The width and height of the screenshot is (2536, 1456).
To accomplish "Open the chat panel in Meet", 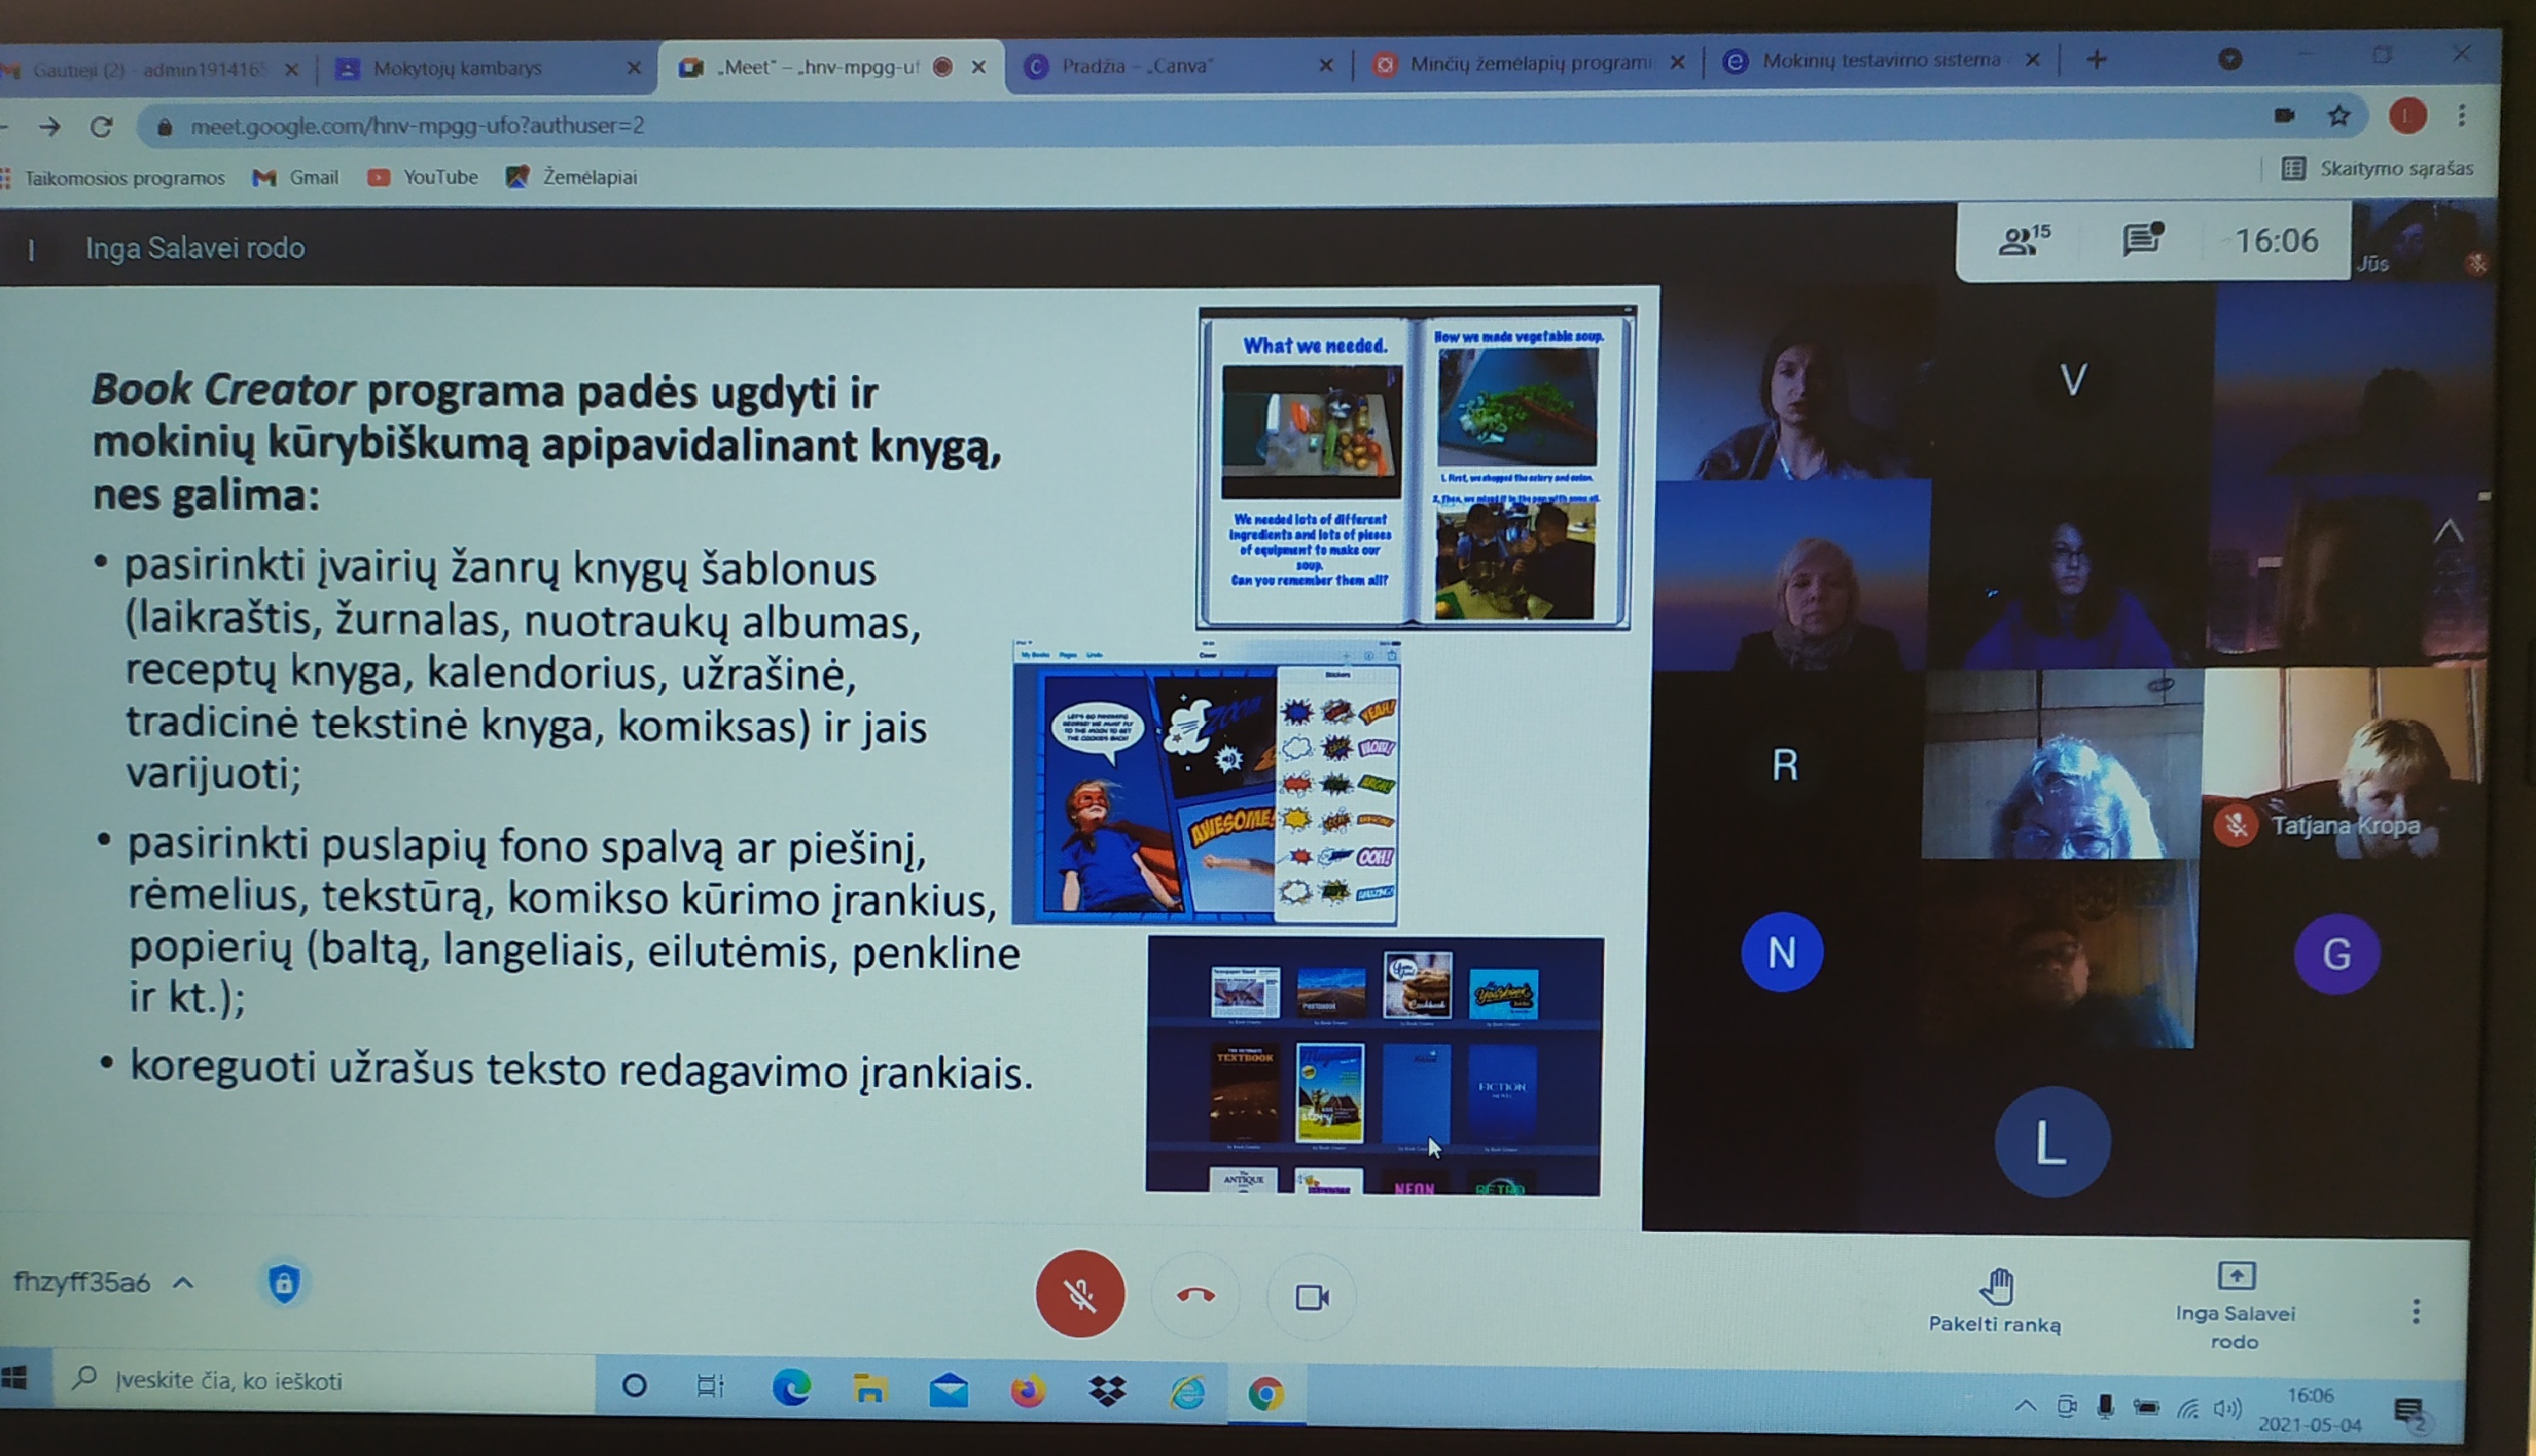I will pyautogui.click(x=2142, y=239).
